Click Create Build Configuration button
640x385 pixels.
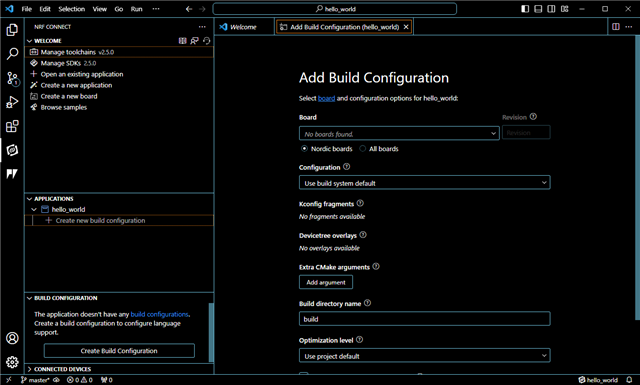click(x=119, y=351)
